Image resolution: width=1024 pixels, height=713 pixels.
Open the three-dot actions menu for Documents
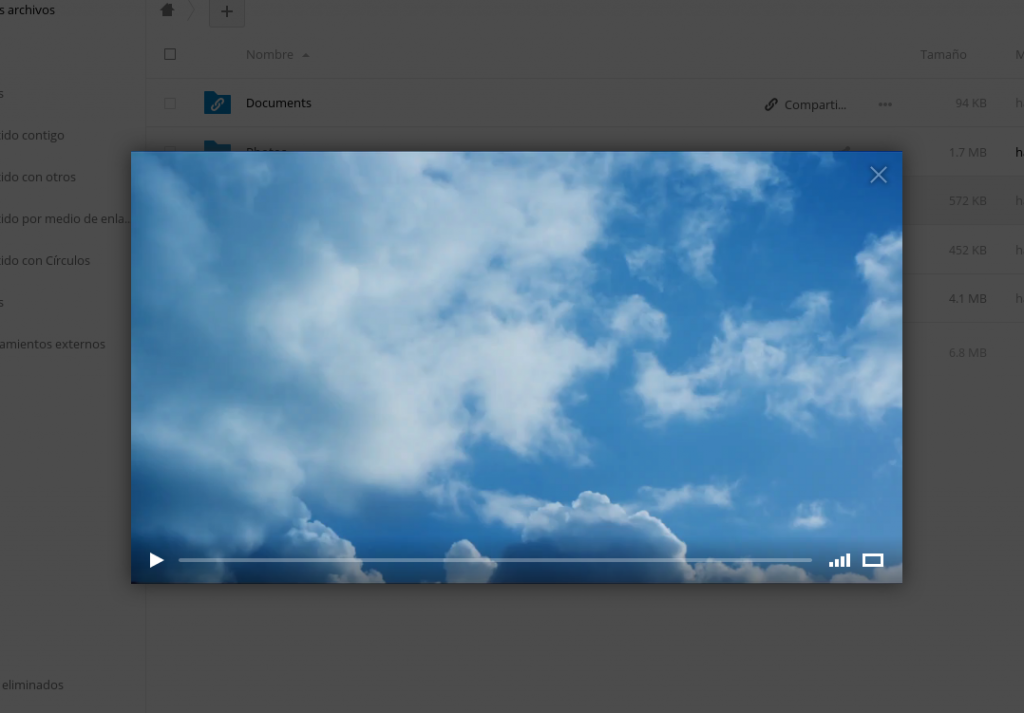tap(884, 103)
